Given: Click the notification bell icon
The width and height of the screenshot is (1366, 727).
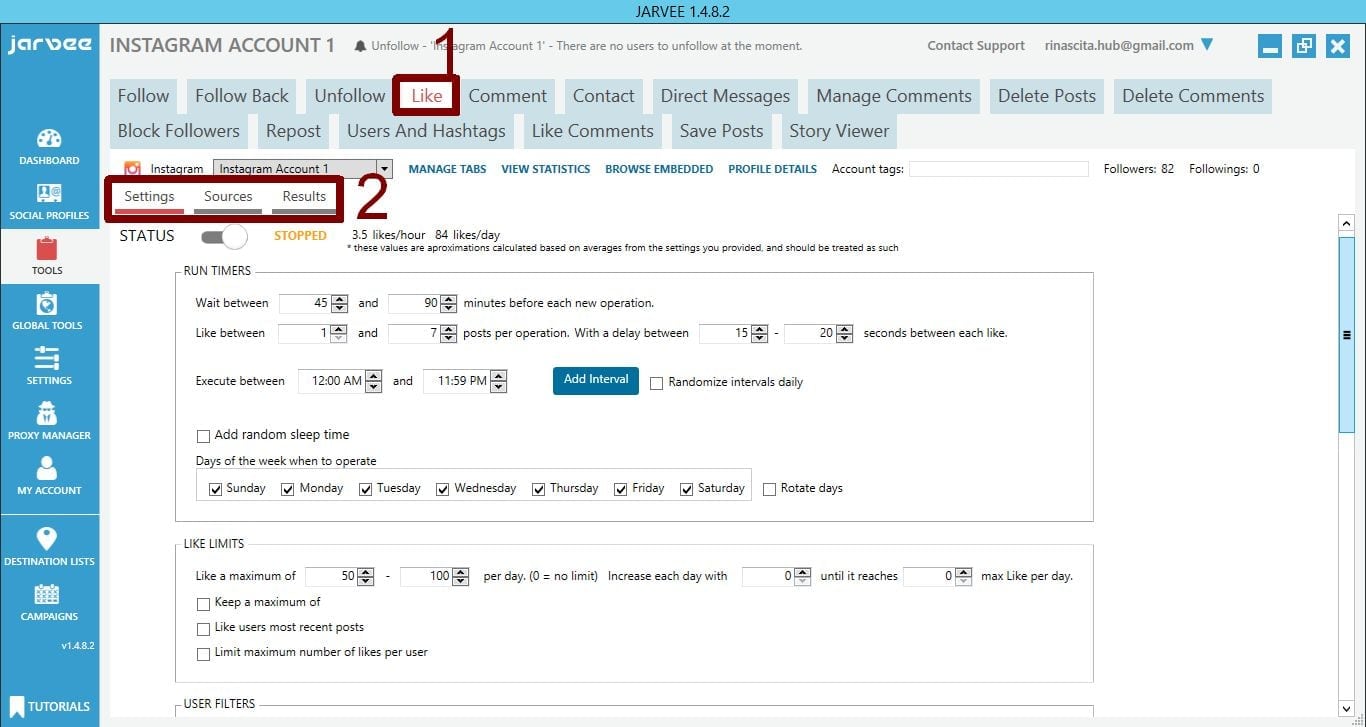Looking at the screenshot, I should [360, 46].
